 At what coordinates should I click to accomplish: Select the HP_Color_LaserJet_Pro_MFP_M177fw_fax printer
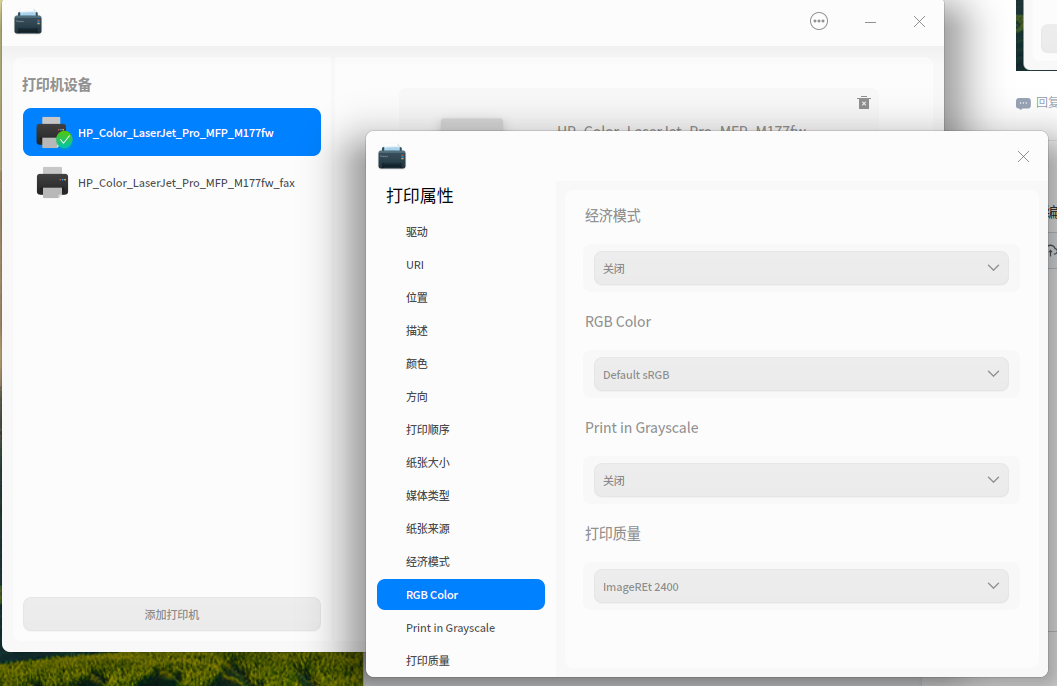pos(172,183)
